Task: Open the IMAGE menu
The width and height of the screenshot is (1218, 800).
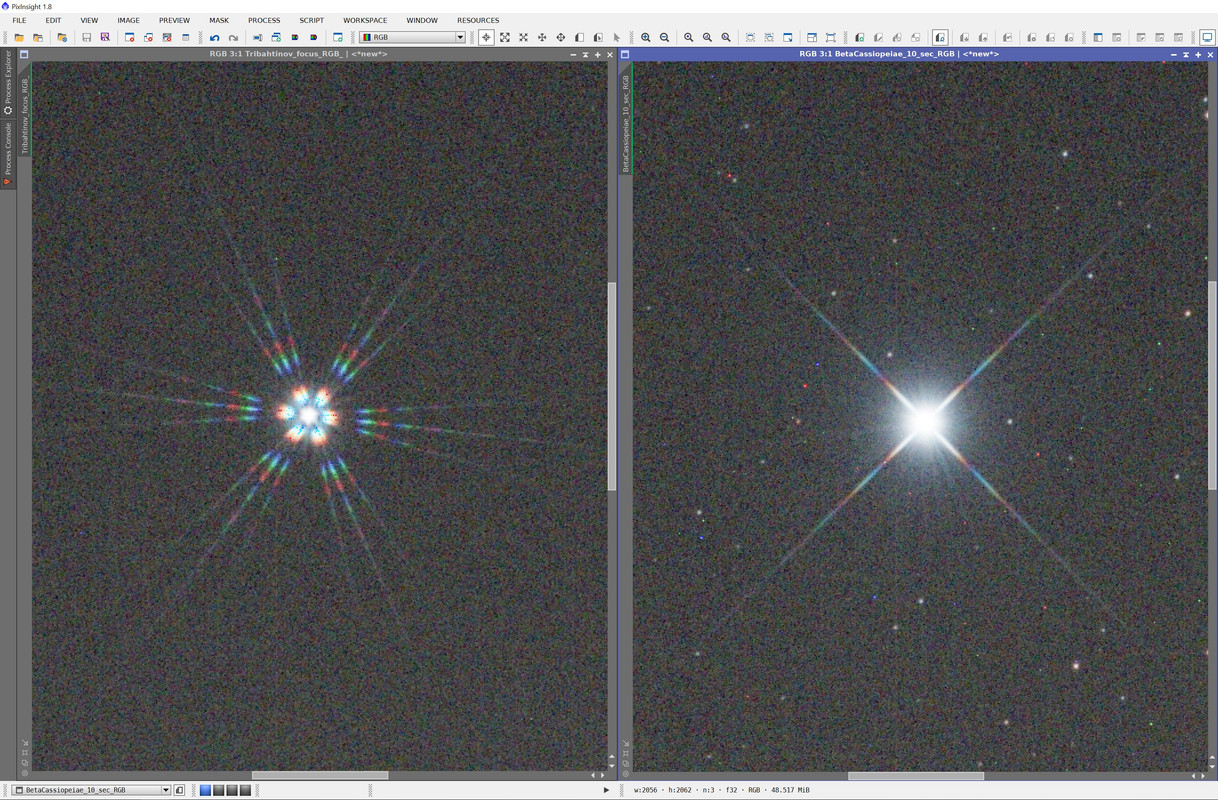Action: click(x=128, y=20)
